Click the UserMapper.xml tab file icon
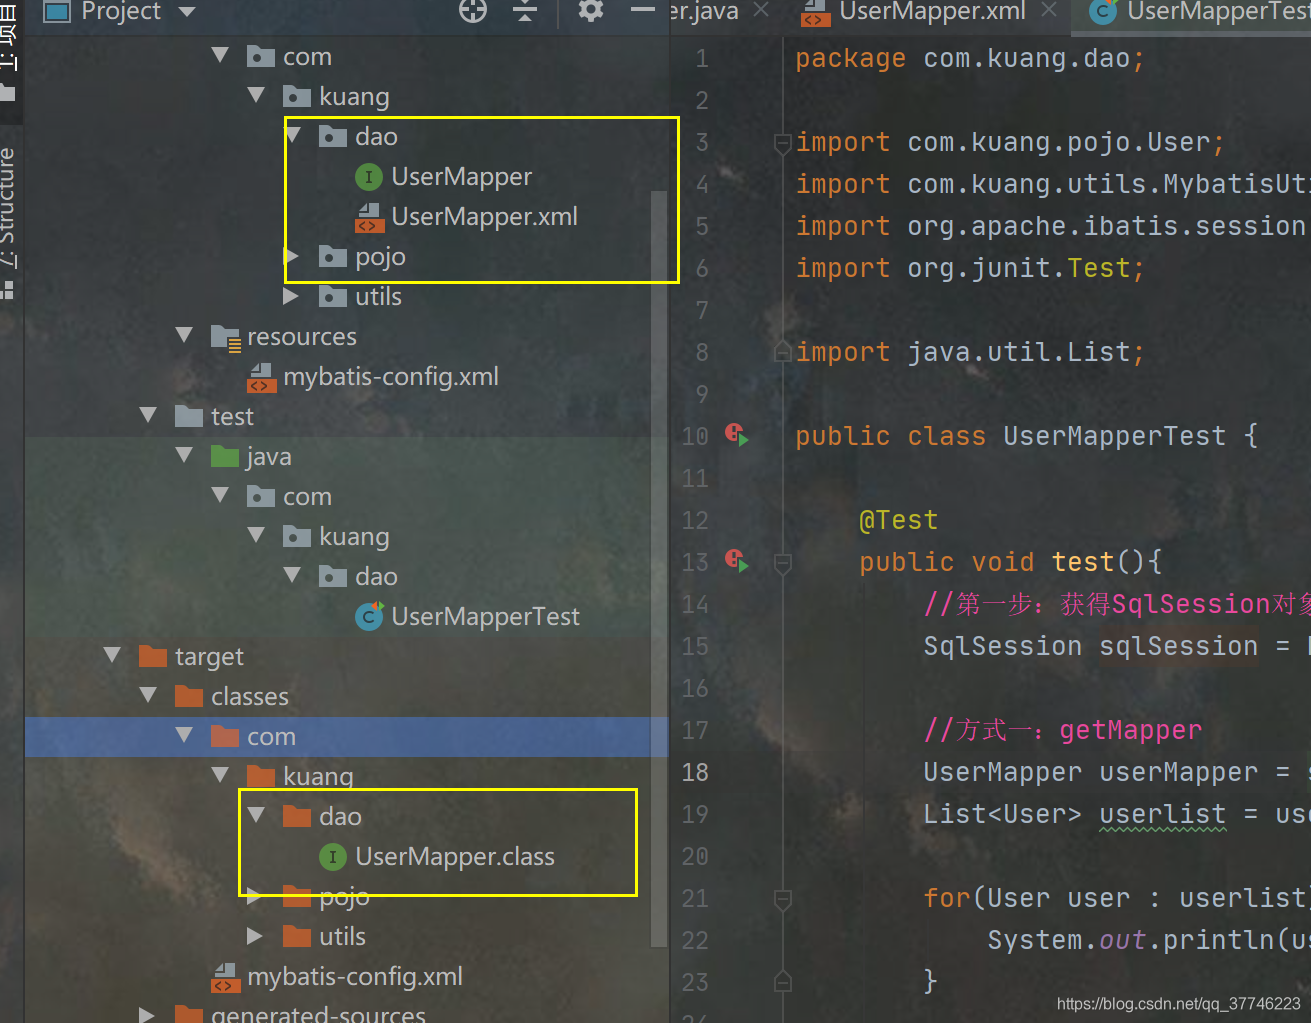The height and width of the screenshot is (1023, 1311). [x=816, y=12]
